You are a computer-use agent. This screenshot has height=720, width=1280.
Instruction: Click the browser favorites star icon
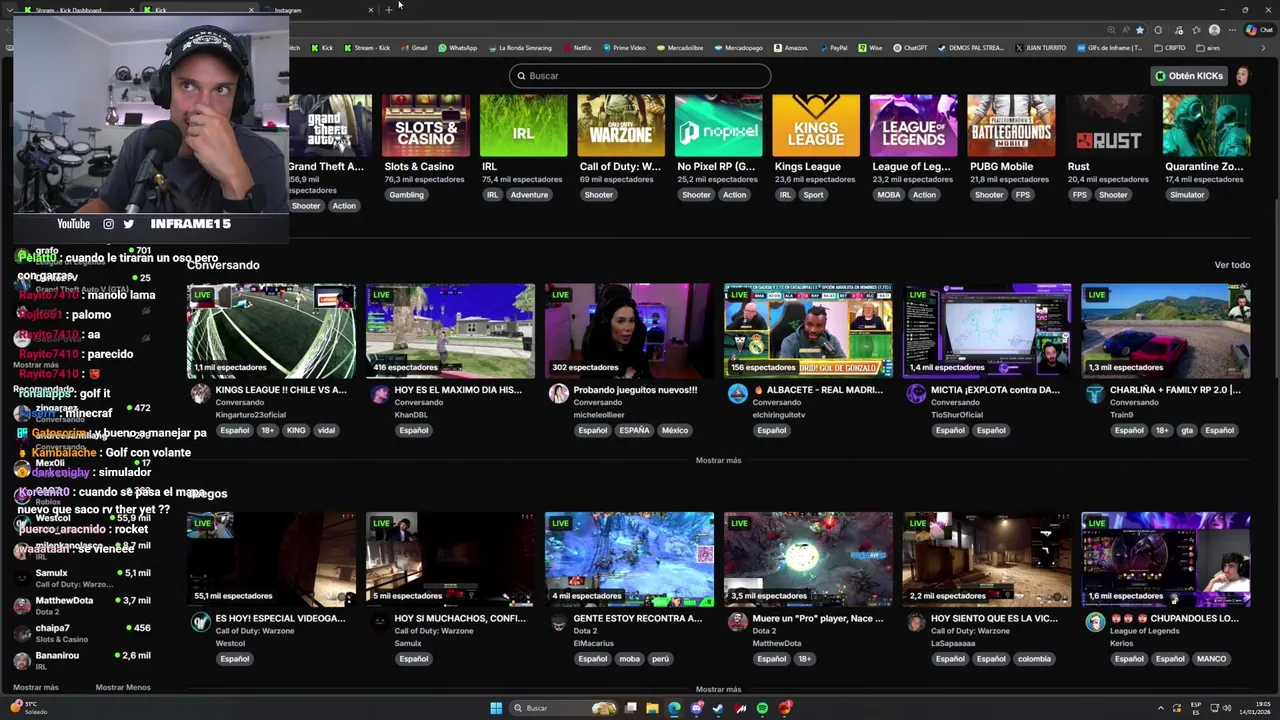(x=1139, y=30)
